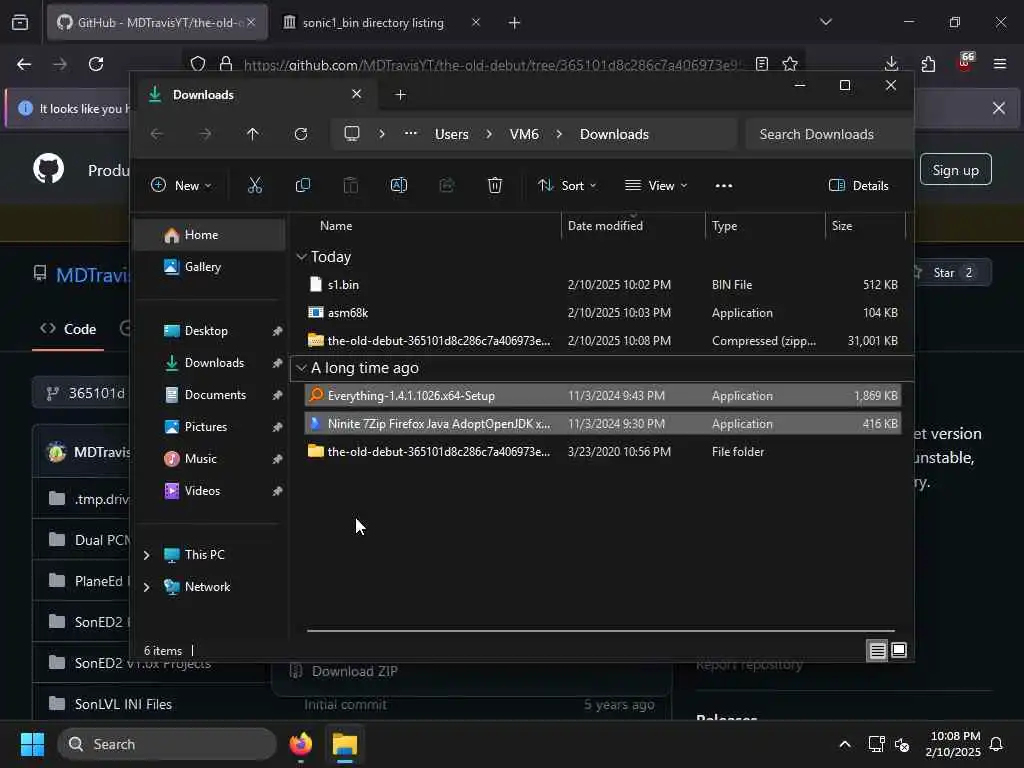The height and width of the screenshot is (768, 1024).
Task: Select the s1.bin file
Action: [x=602, y=285]
